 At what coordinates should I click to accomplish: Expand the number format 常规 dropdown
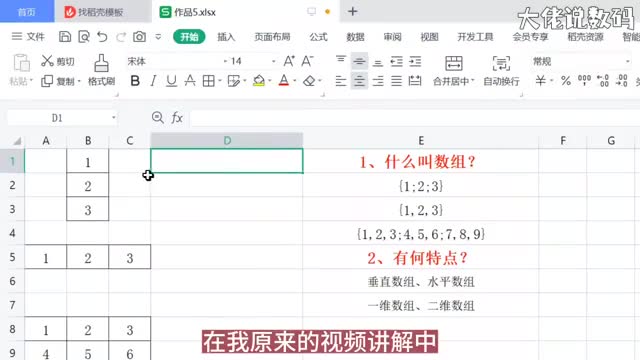(628, 61)
